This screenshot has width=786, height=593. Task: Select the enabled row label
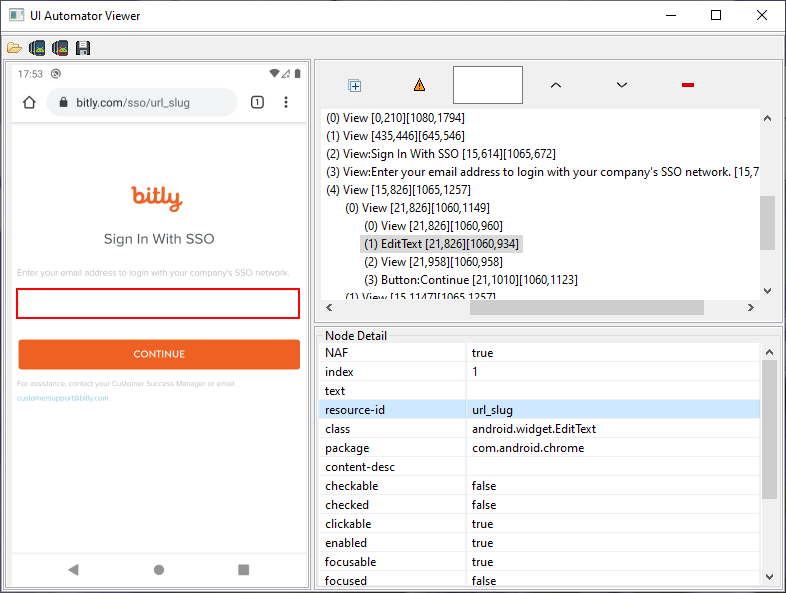click(346, 543)
